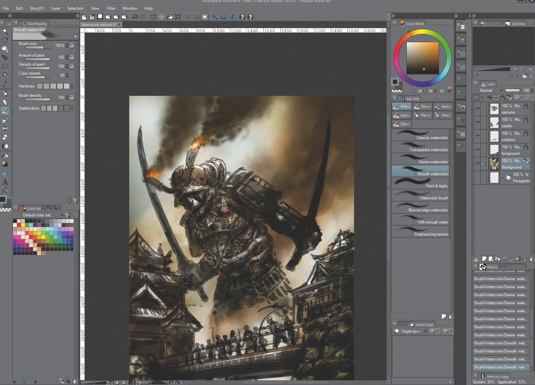Select the Ruler tool in toolbox

point(5,173)
